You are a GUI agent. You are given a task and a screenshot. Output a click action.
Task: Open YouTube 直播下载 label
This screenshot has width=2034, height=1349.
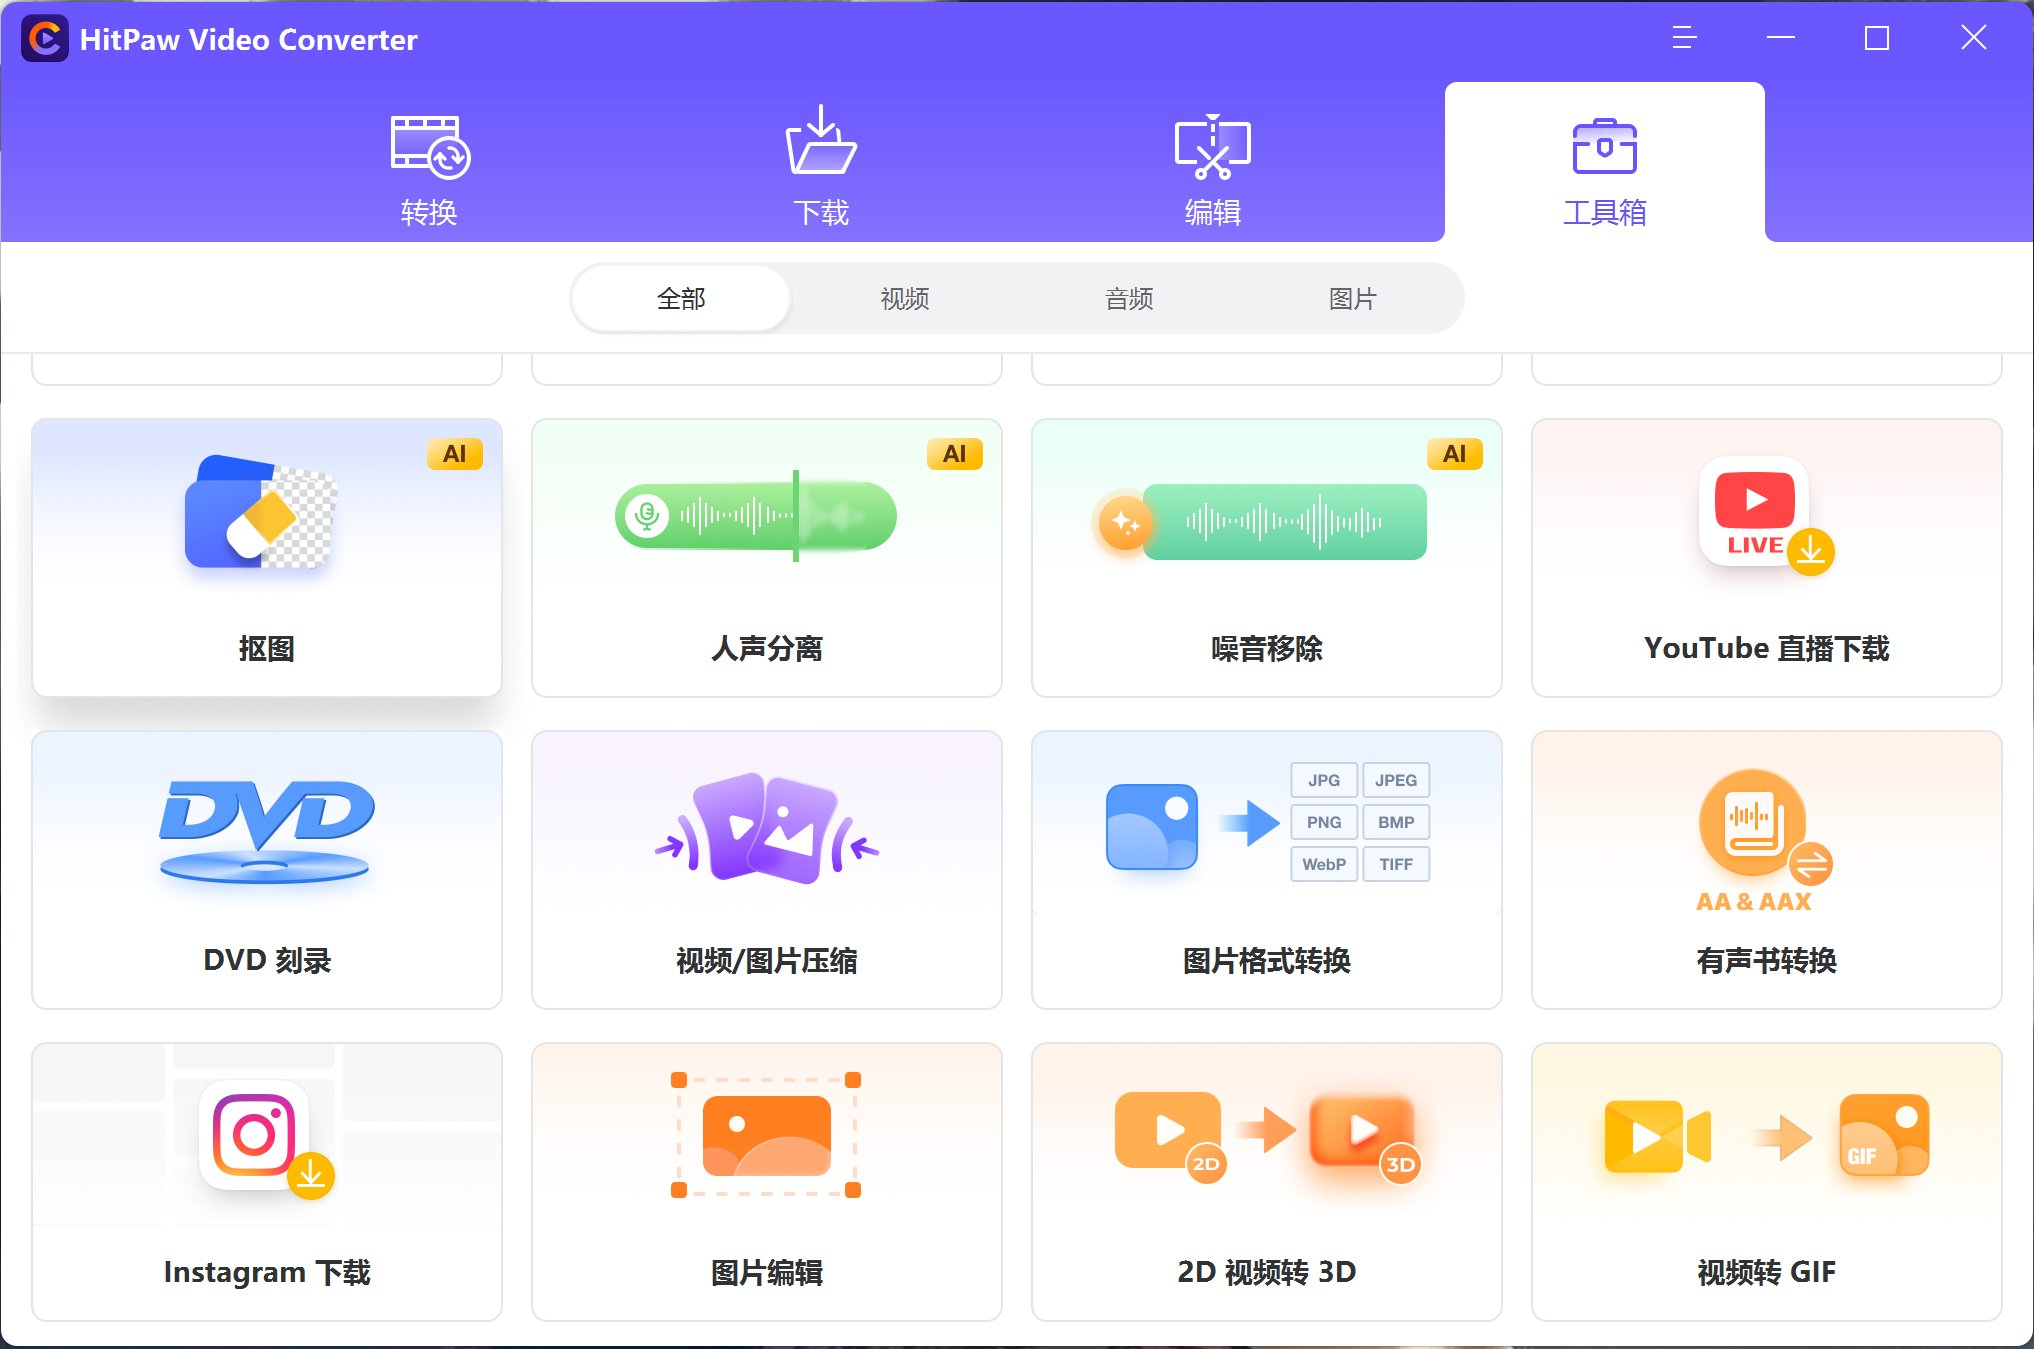tap(1766, 649)
